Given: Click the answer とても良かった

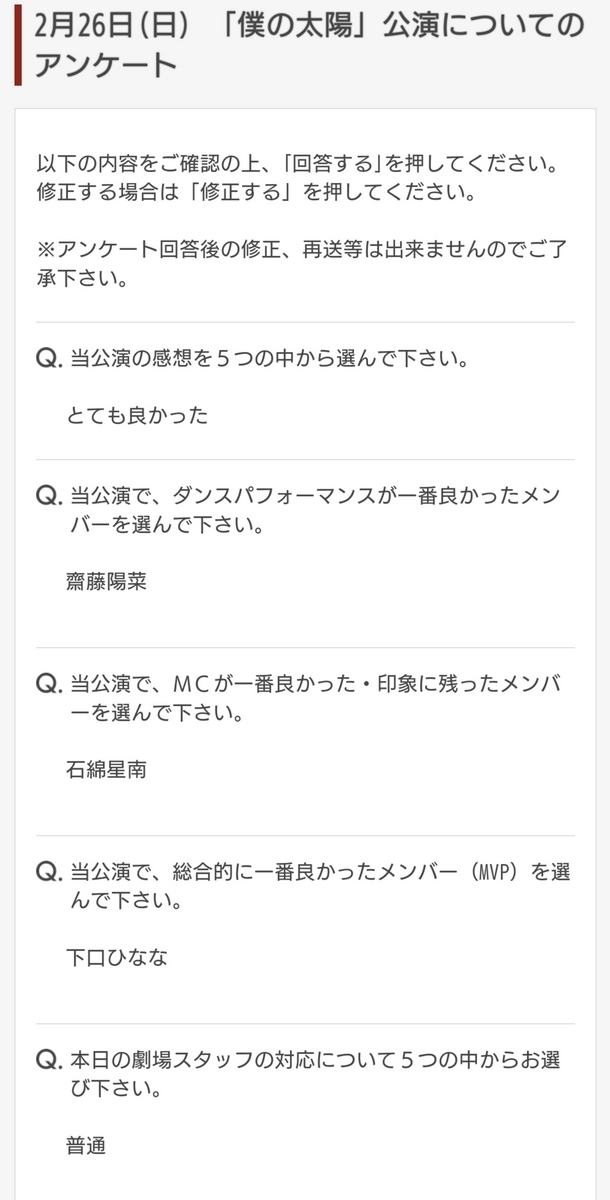Looking at the screenshot, I should [x=137, y=415].
